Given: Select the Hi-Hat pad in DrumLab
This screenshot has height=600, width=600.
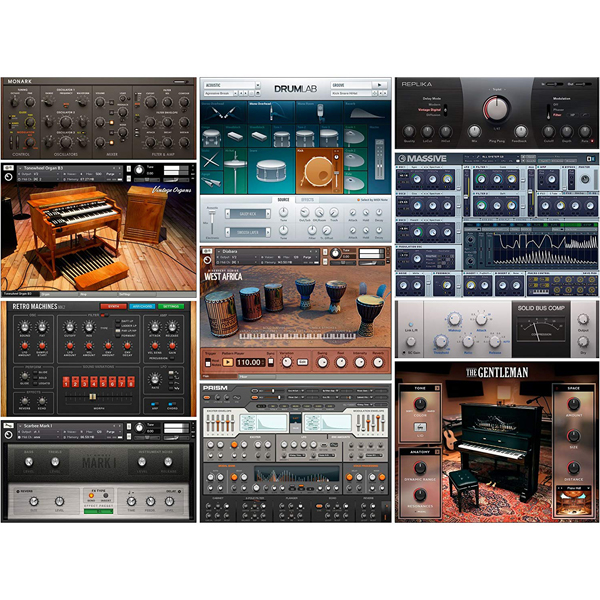Looking at the screenshot, I should click(x=235, y=171).
